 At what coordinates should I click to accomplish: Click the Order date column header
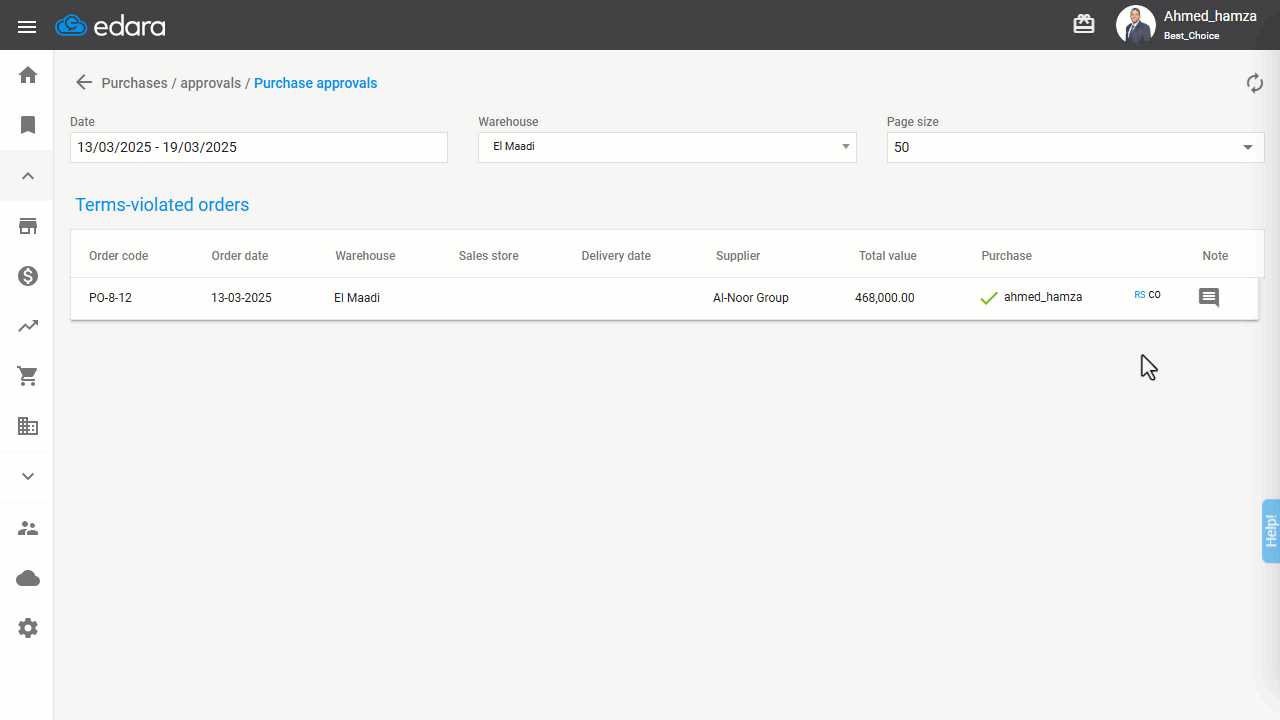[x=240, y=256]
